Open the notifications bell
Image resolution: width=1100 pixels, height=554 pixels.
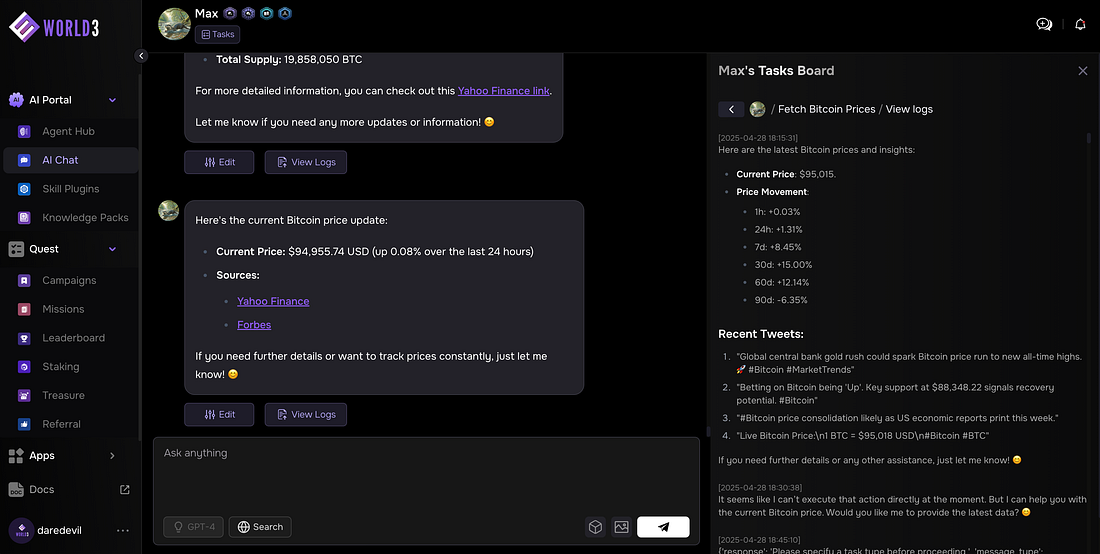1080,24
